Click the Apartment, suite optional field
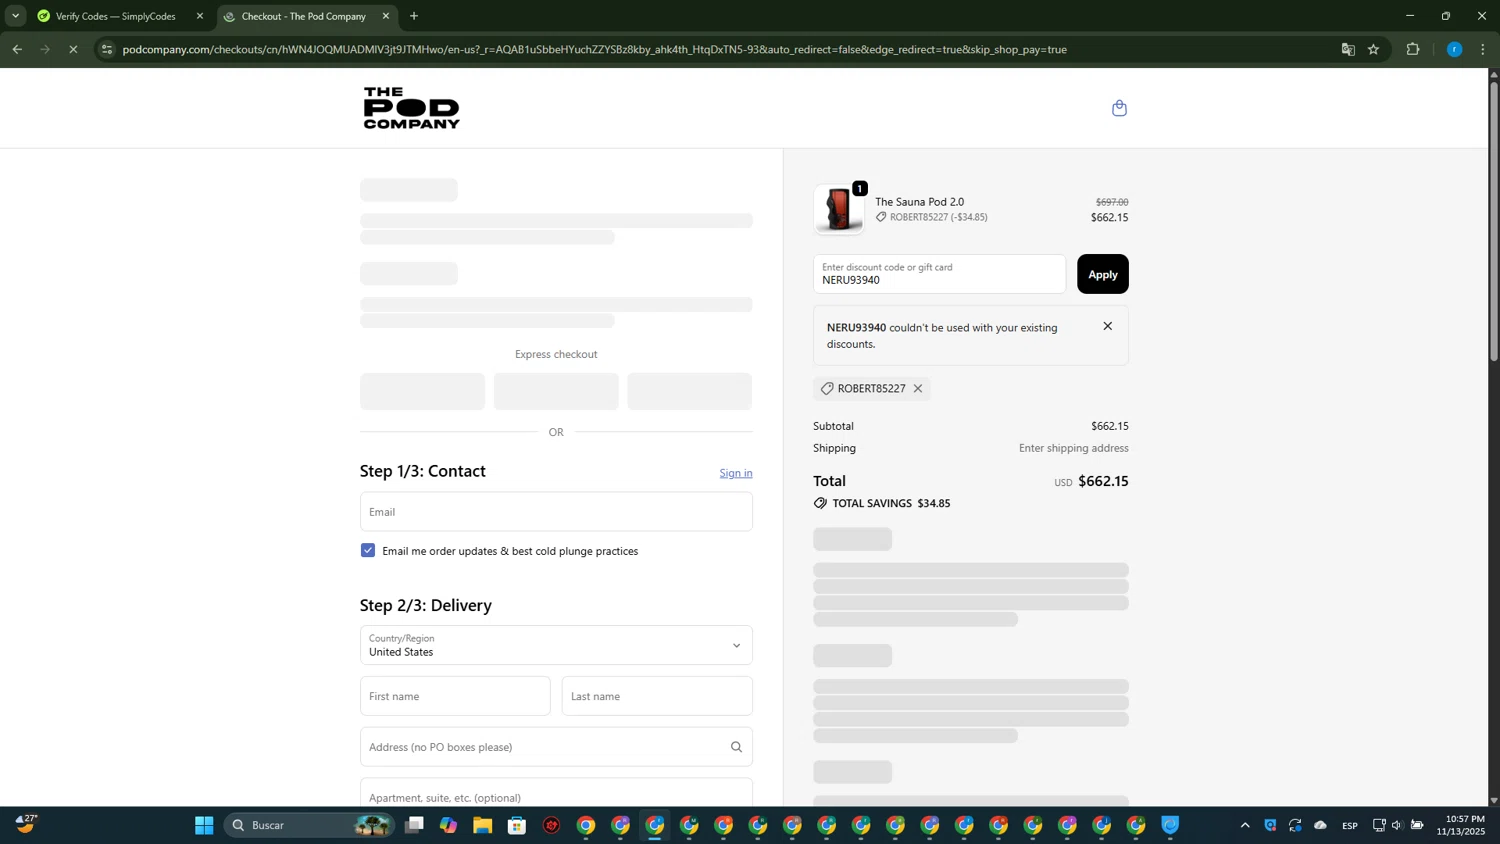This screenshot has height=844, width=1500. click(x=556, y=794)
